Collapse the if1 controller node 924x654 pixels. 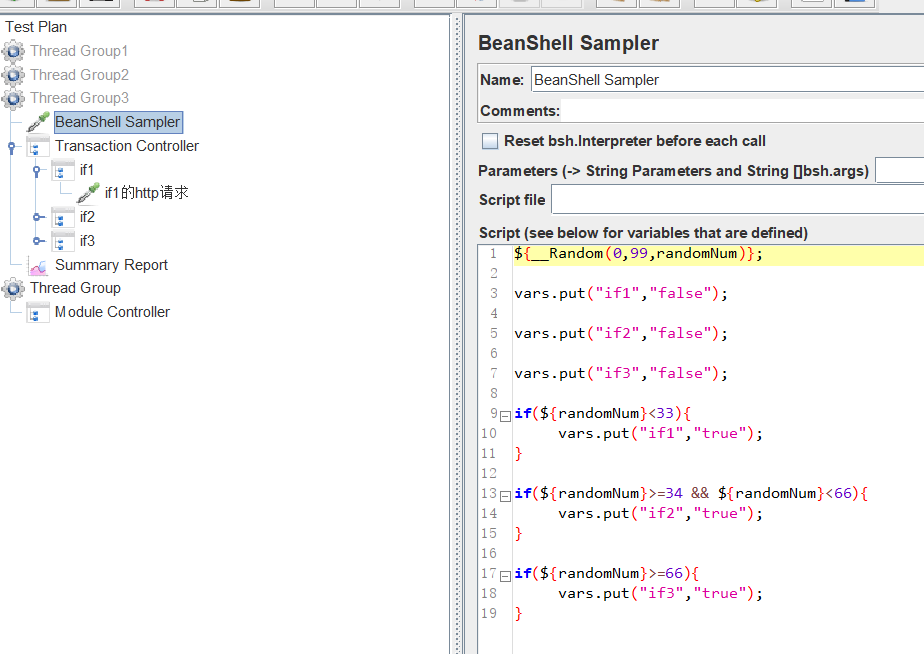(x=37, y=170)
